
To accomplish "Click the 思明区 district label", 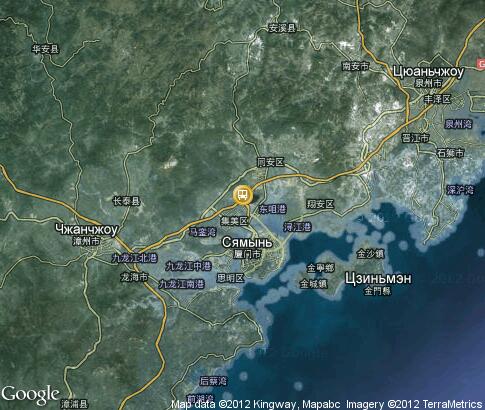I will (230, 278).
